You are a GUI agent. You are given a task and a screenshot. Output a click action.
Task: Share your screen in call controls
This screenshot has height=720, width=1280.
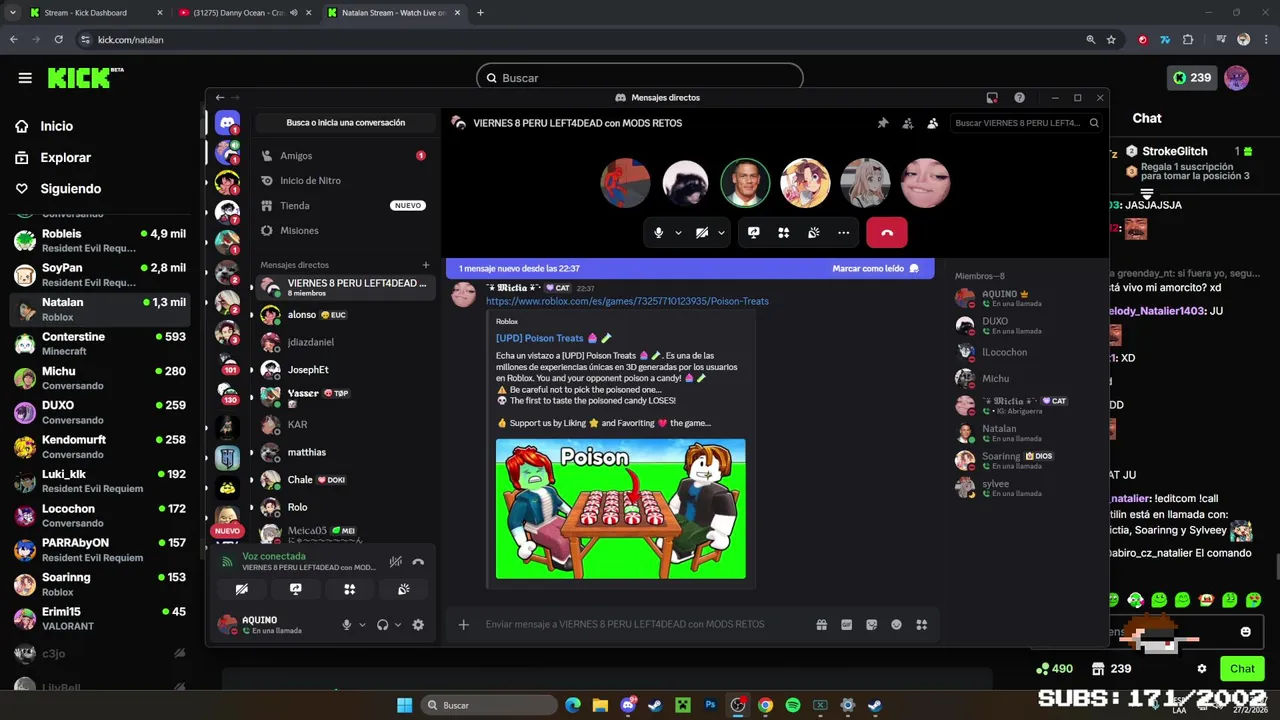pyautogui.click(x=754, y=232)
